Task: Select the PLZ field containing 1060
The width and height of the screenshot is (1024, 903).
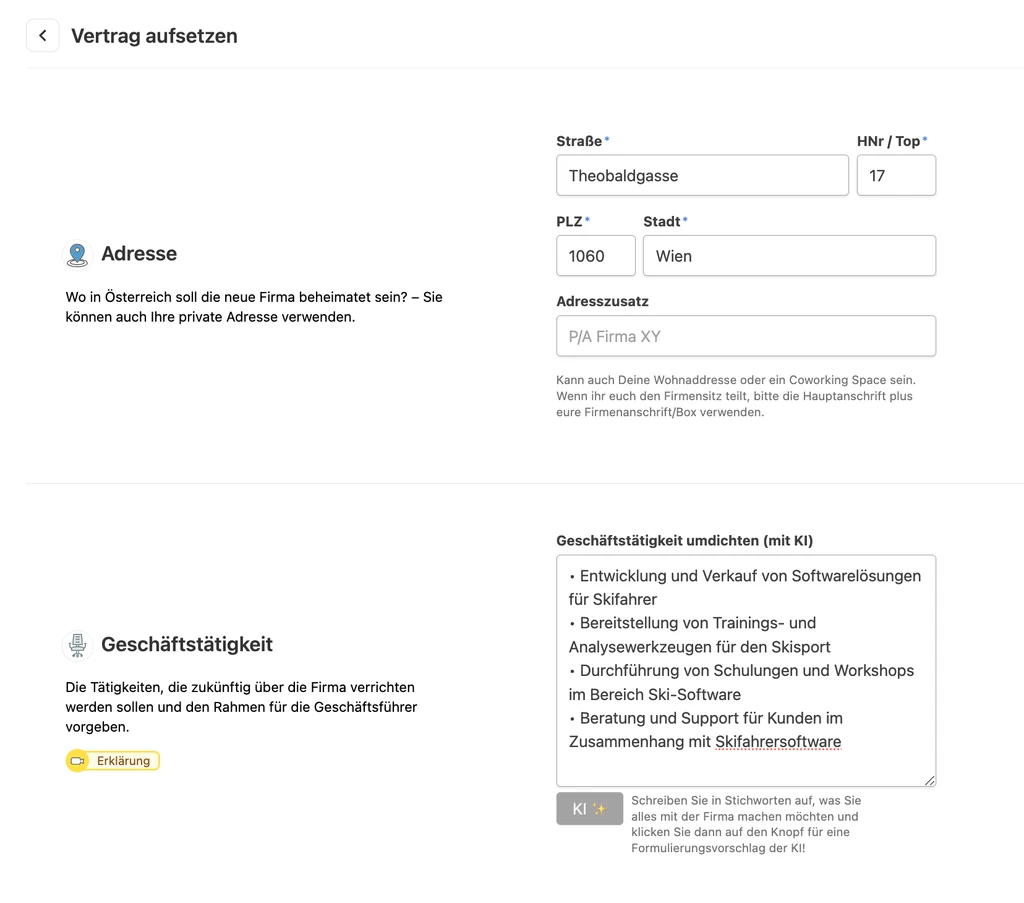Action: [595, 256]
